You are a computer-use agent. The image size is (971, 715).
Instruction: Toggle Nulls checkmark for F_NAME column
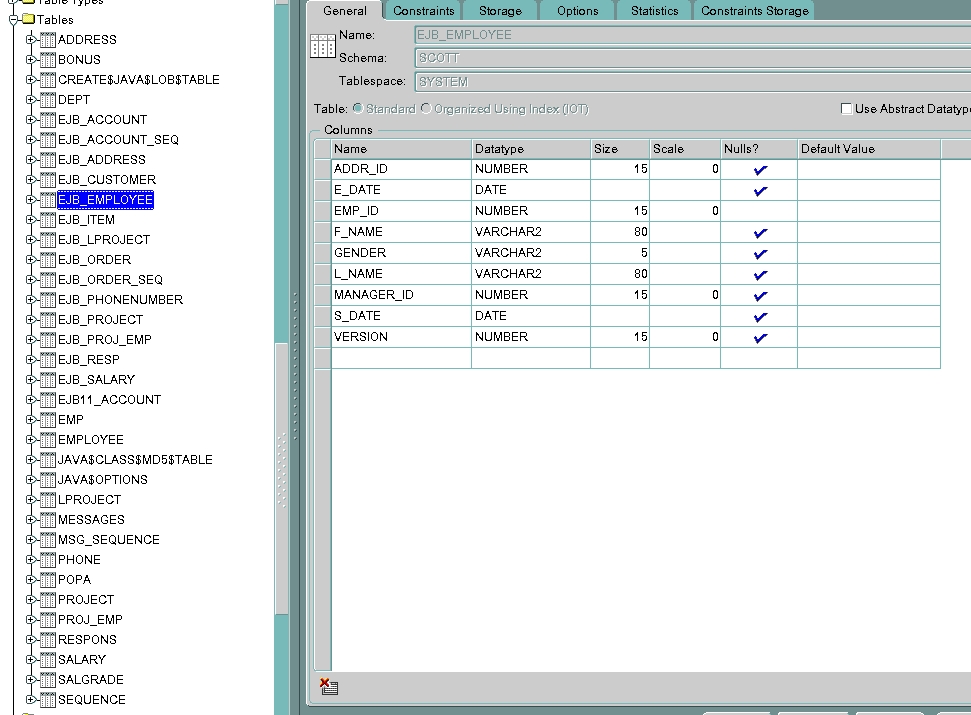click(760, 233)
